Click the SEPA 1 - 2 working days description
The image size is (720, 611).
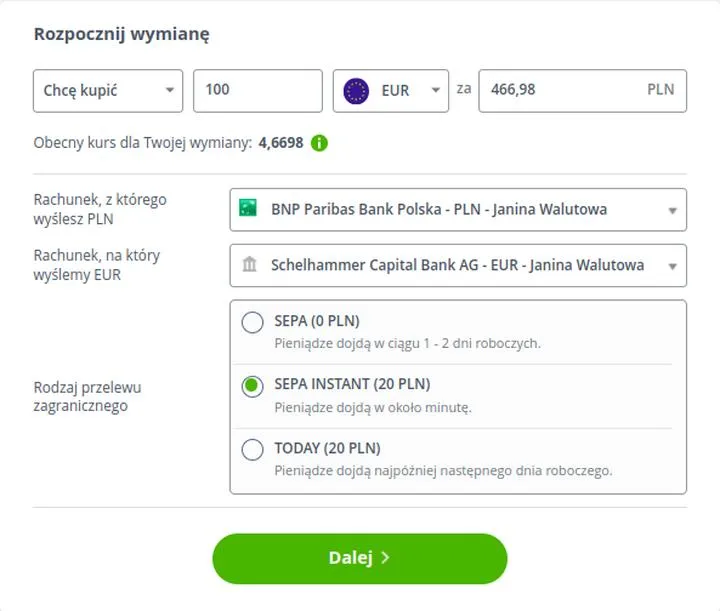407,343
